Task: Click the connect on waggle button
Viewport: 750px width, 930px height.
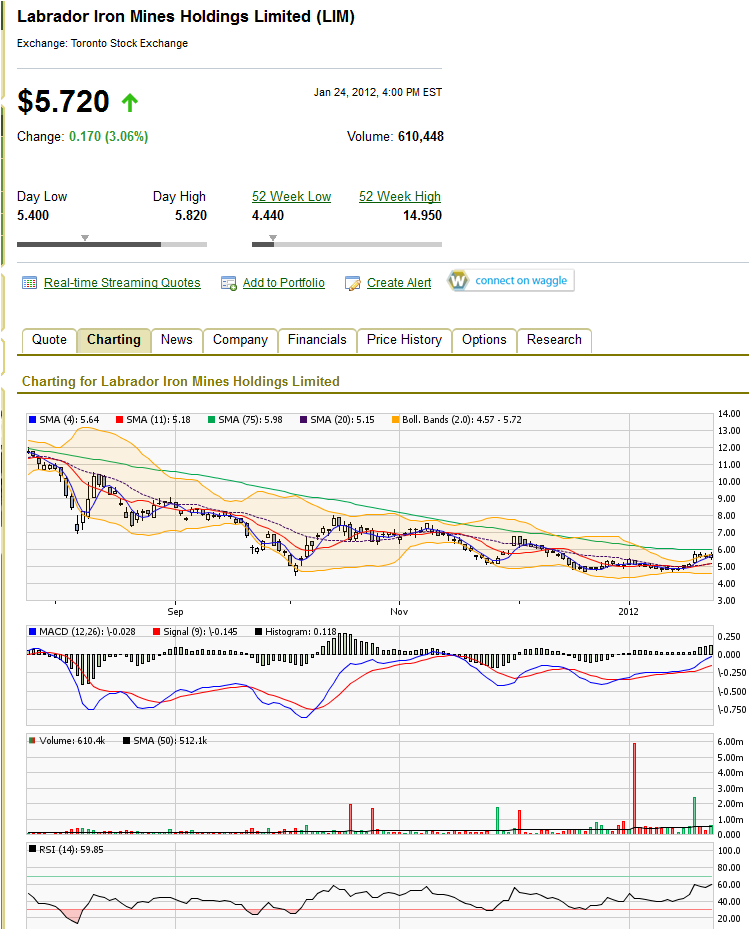Action: point(510,280)
